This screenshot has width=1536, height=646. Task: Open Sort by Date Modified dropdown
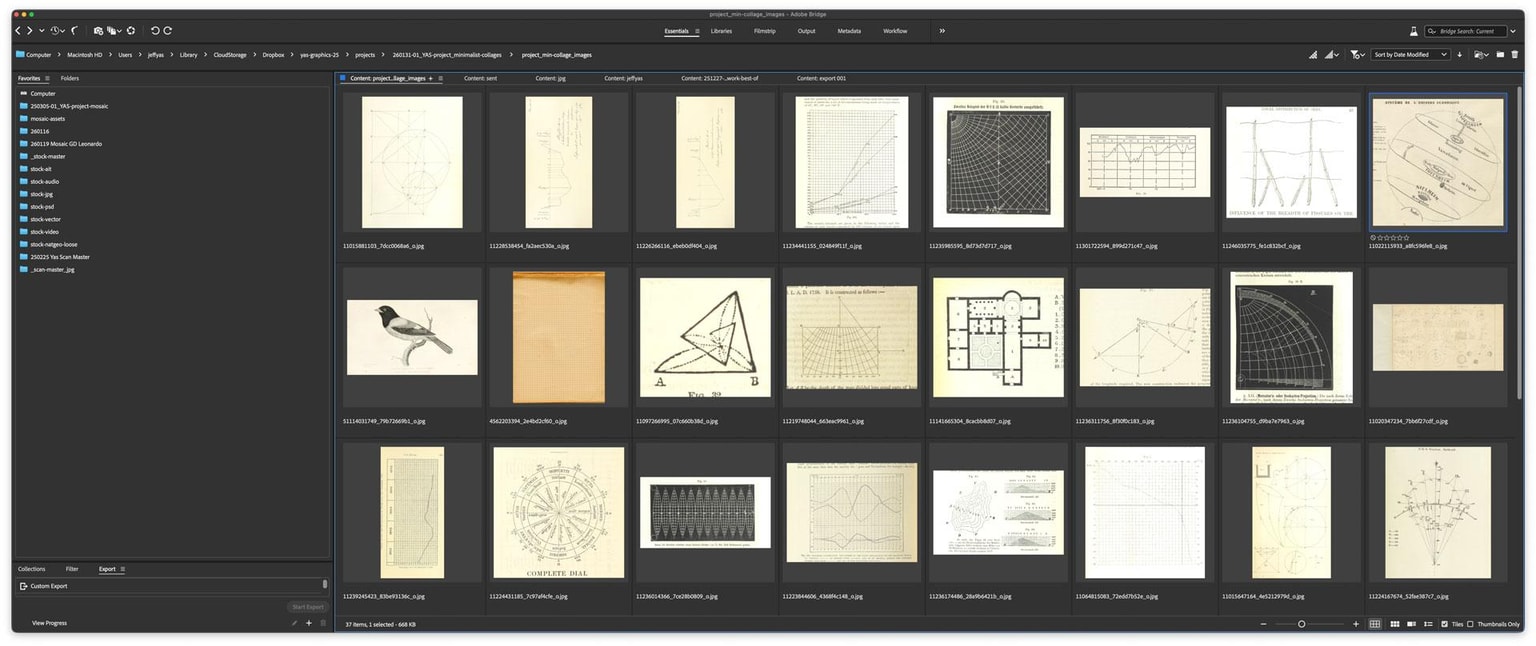tap(1411, 55)
